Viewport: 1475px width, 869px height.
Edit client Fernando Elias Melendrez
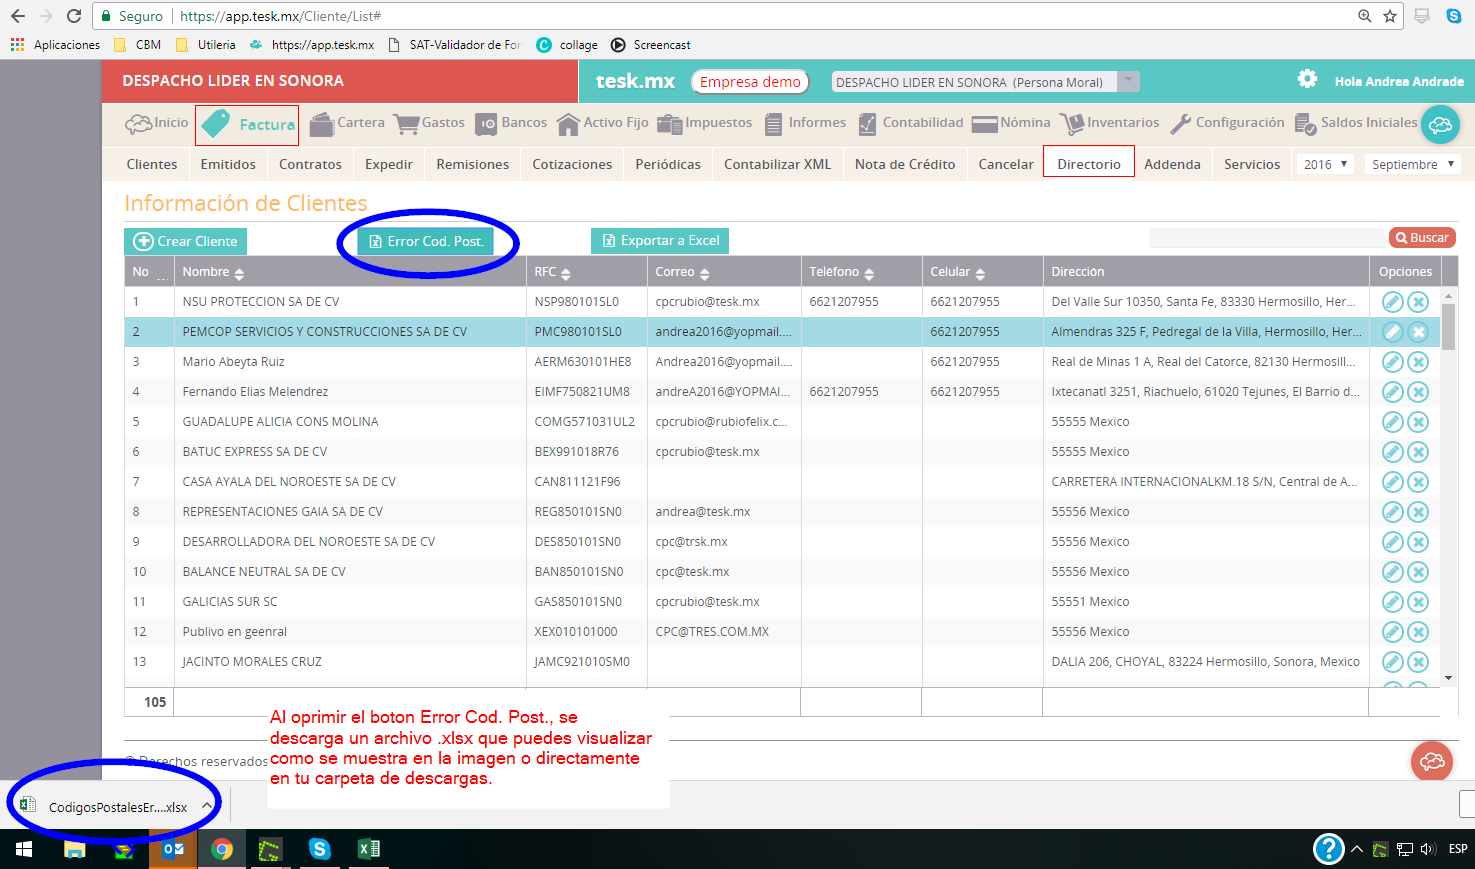pos(1392,392)
